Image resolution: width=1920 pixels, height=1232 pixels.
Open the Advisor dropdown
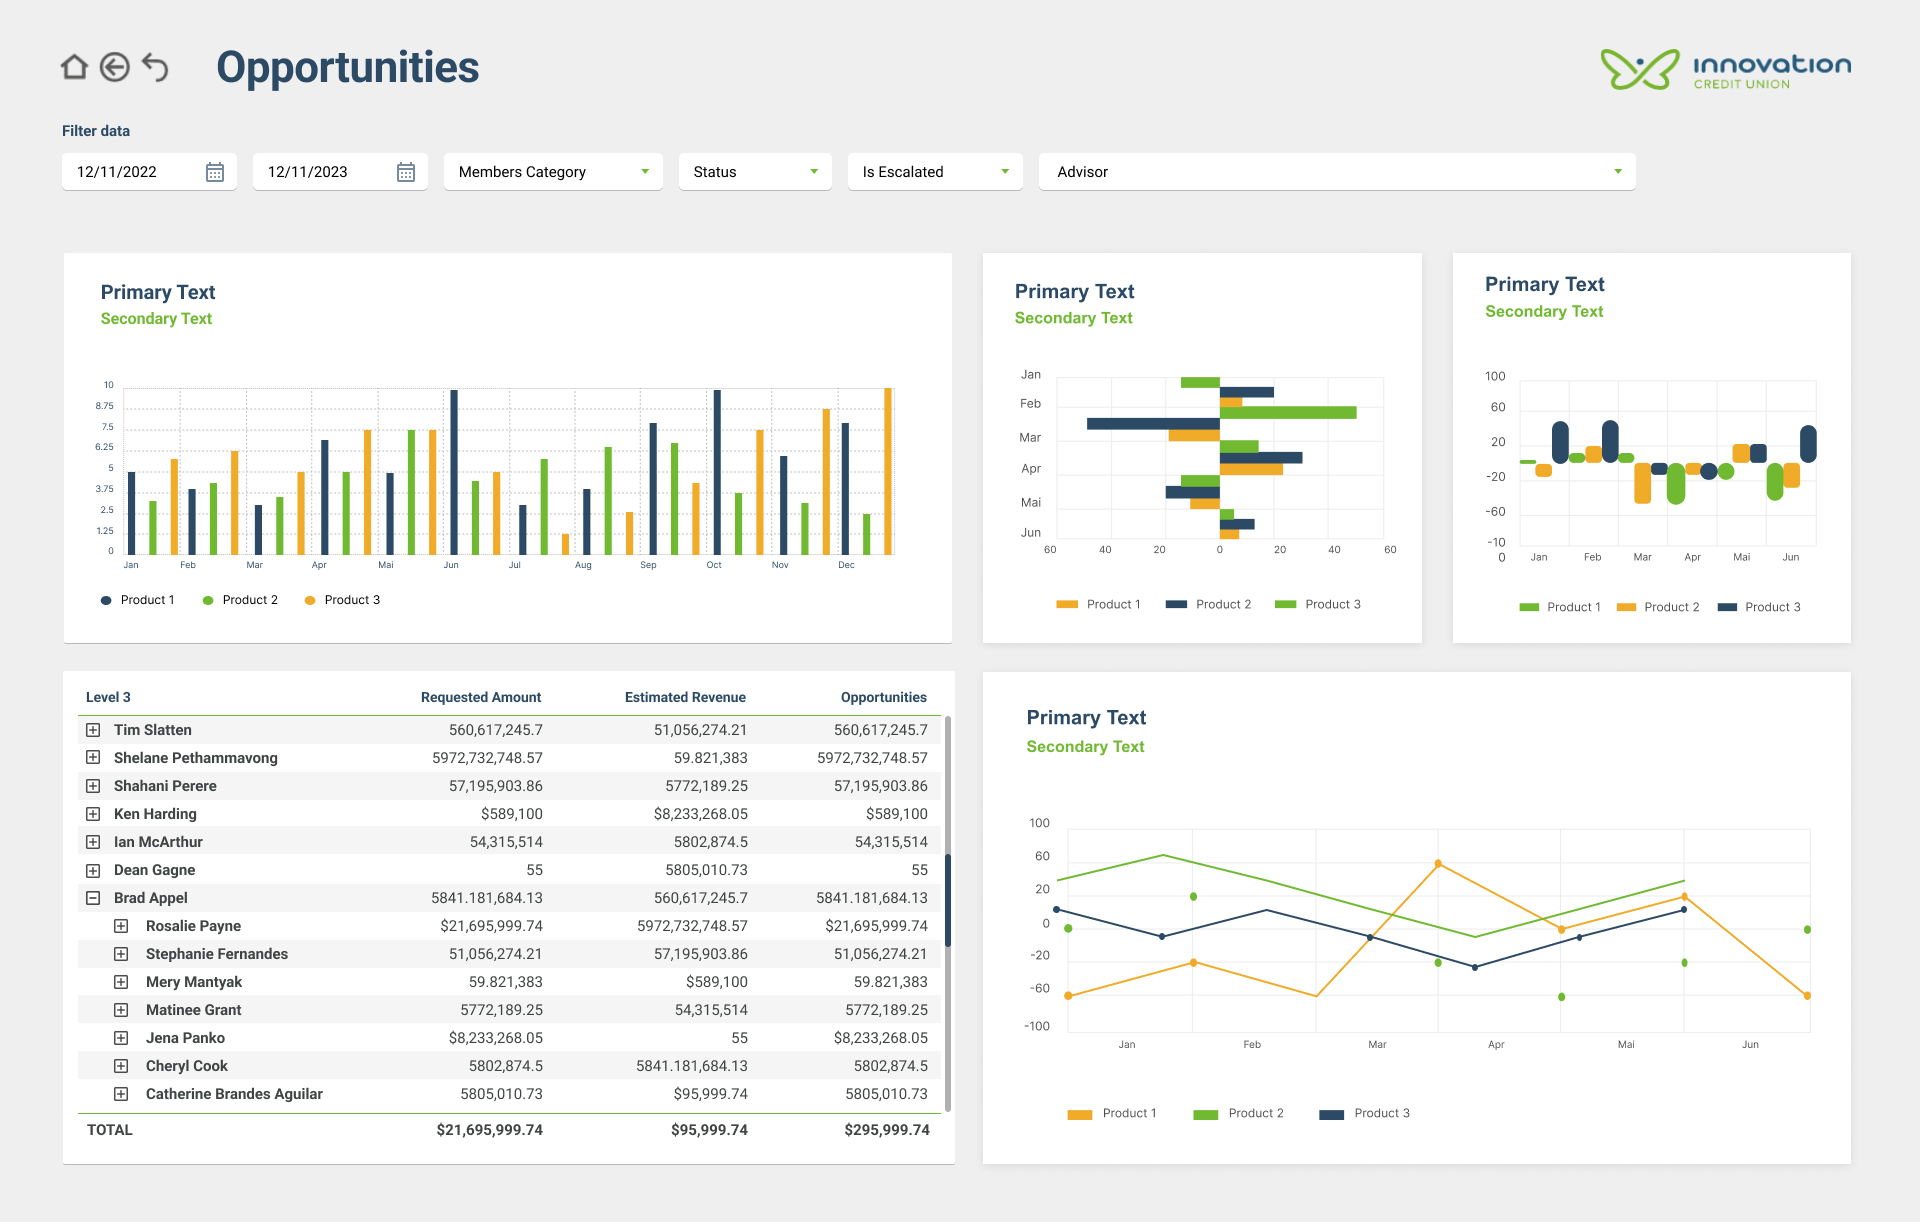point(1337,172)
